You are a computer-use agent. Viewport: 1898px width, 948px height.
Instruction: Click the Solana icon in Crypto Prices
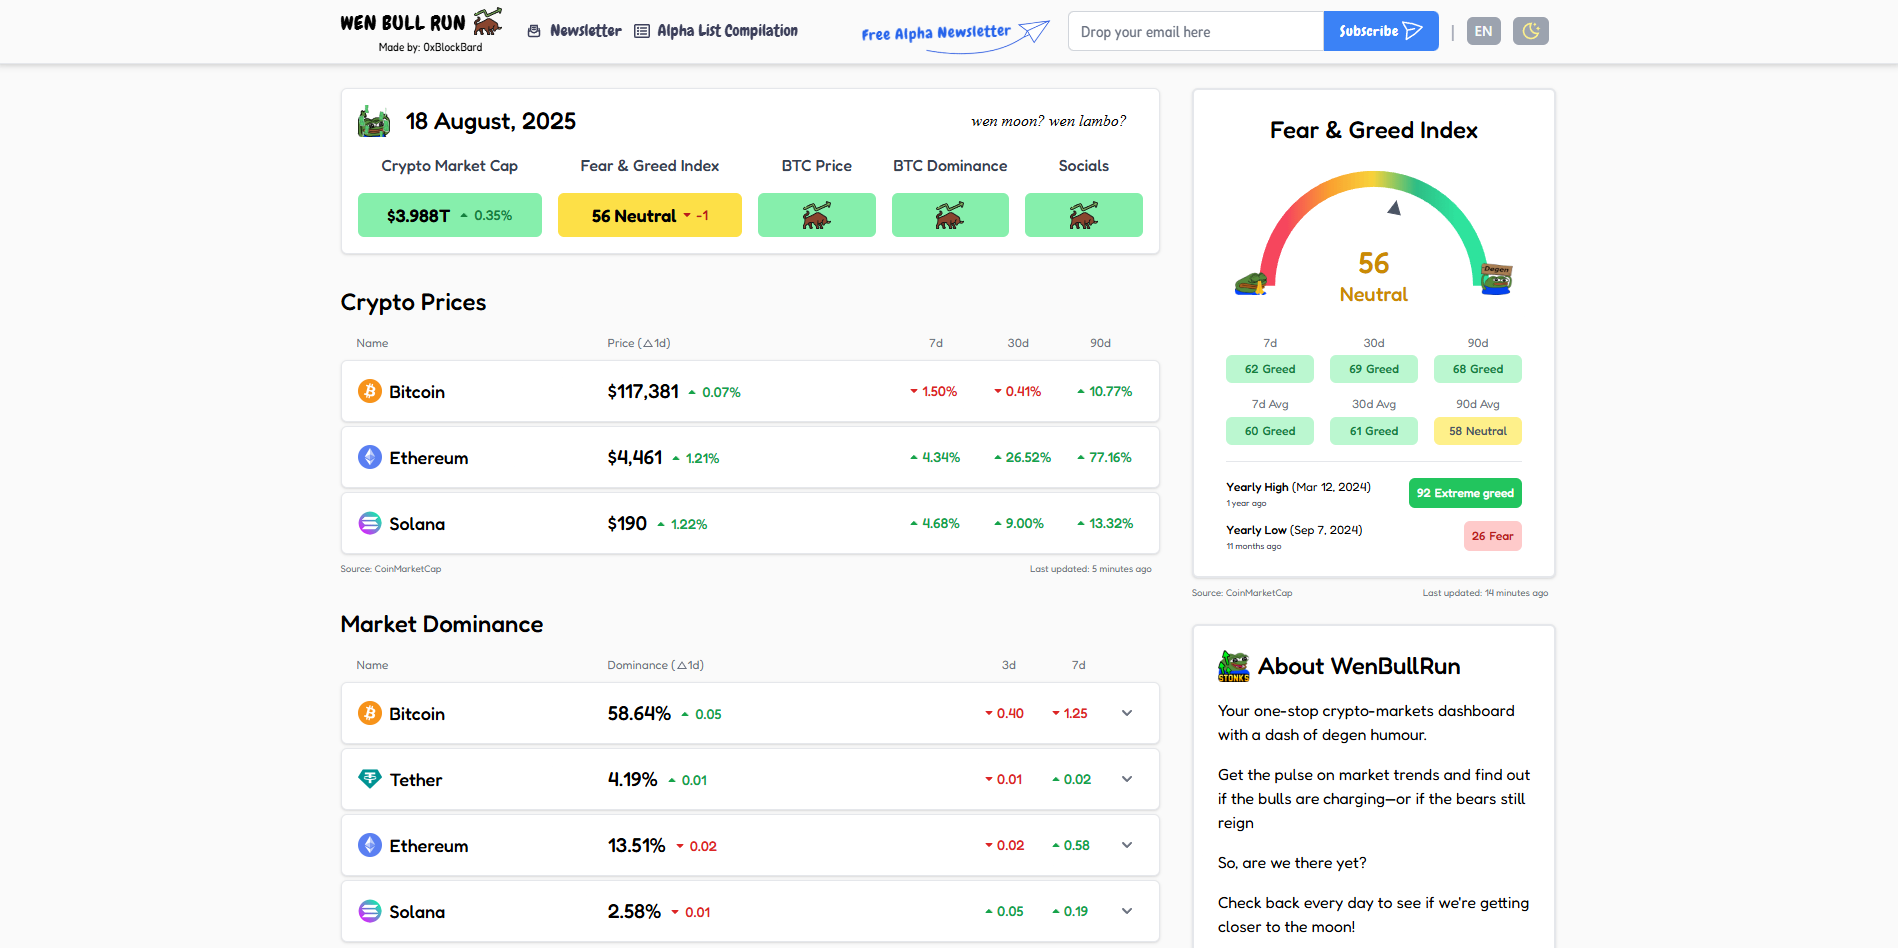[370, 523]
